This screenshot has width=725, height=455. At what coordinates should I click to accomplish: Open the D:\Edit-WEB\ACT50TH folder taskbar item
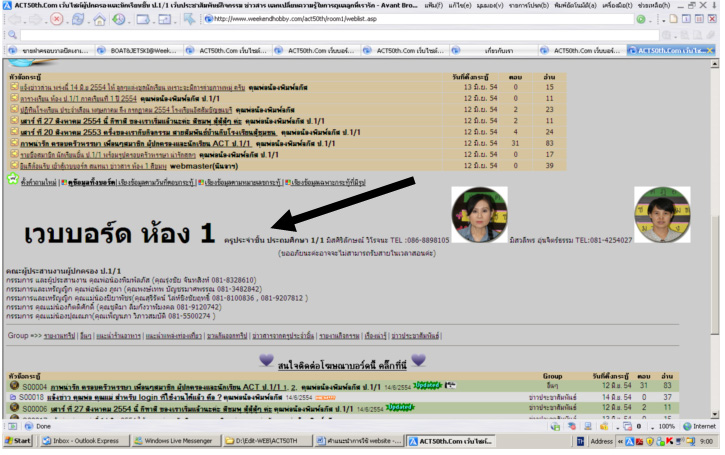pos(270,440)
